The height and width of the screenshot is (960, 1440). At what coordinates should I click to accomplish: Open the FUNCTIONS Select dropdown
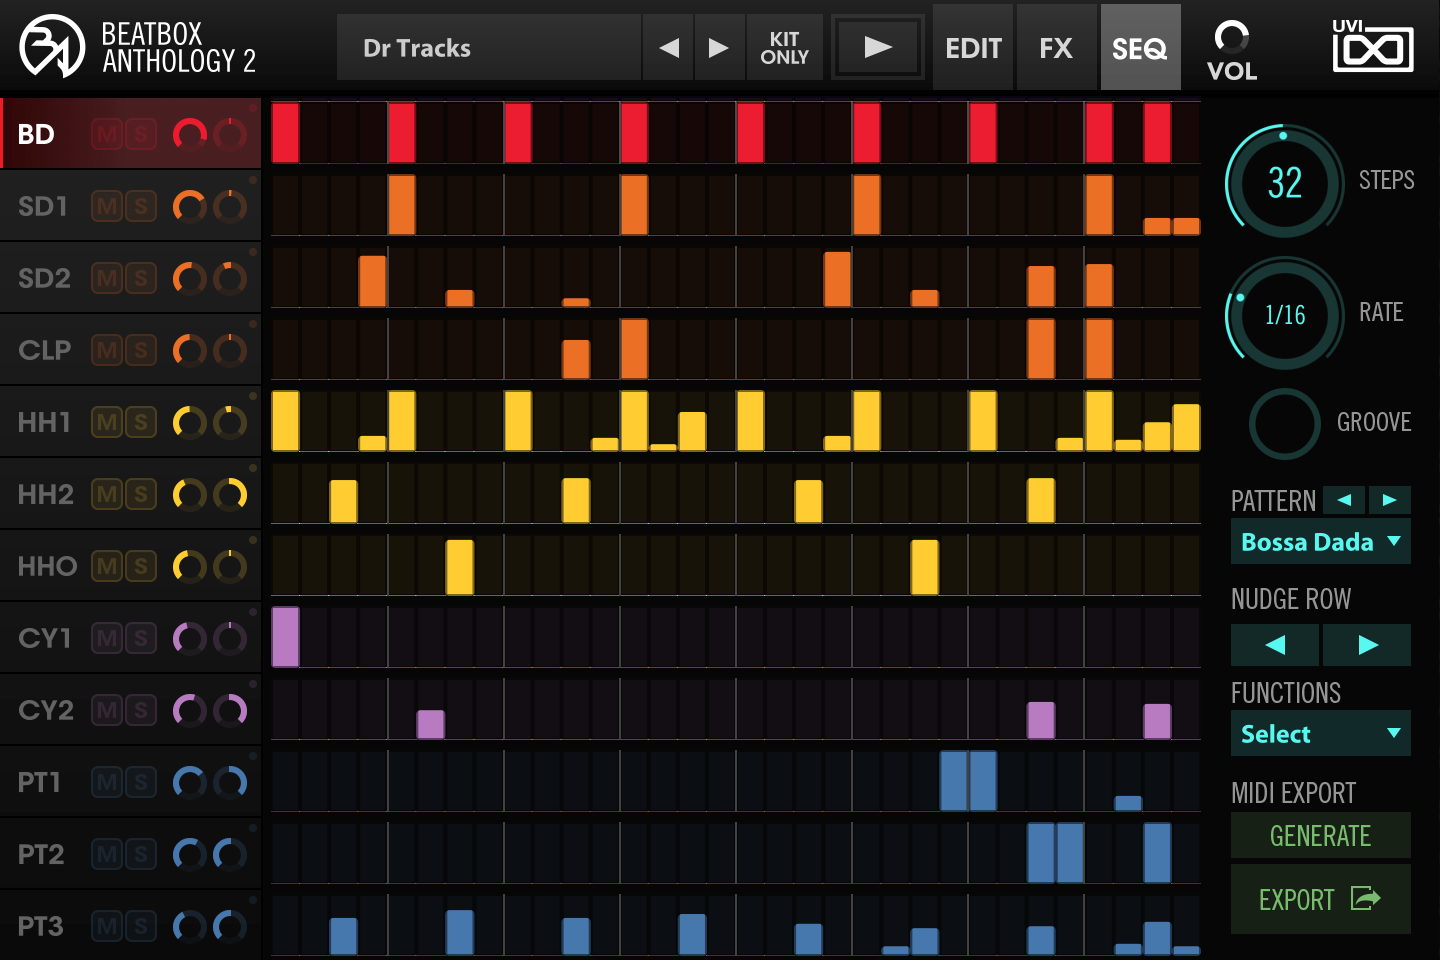pyautogui.click(x=1320, y=733)
